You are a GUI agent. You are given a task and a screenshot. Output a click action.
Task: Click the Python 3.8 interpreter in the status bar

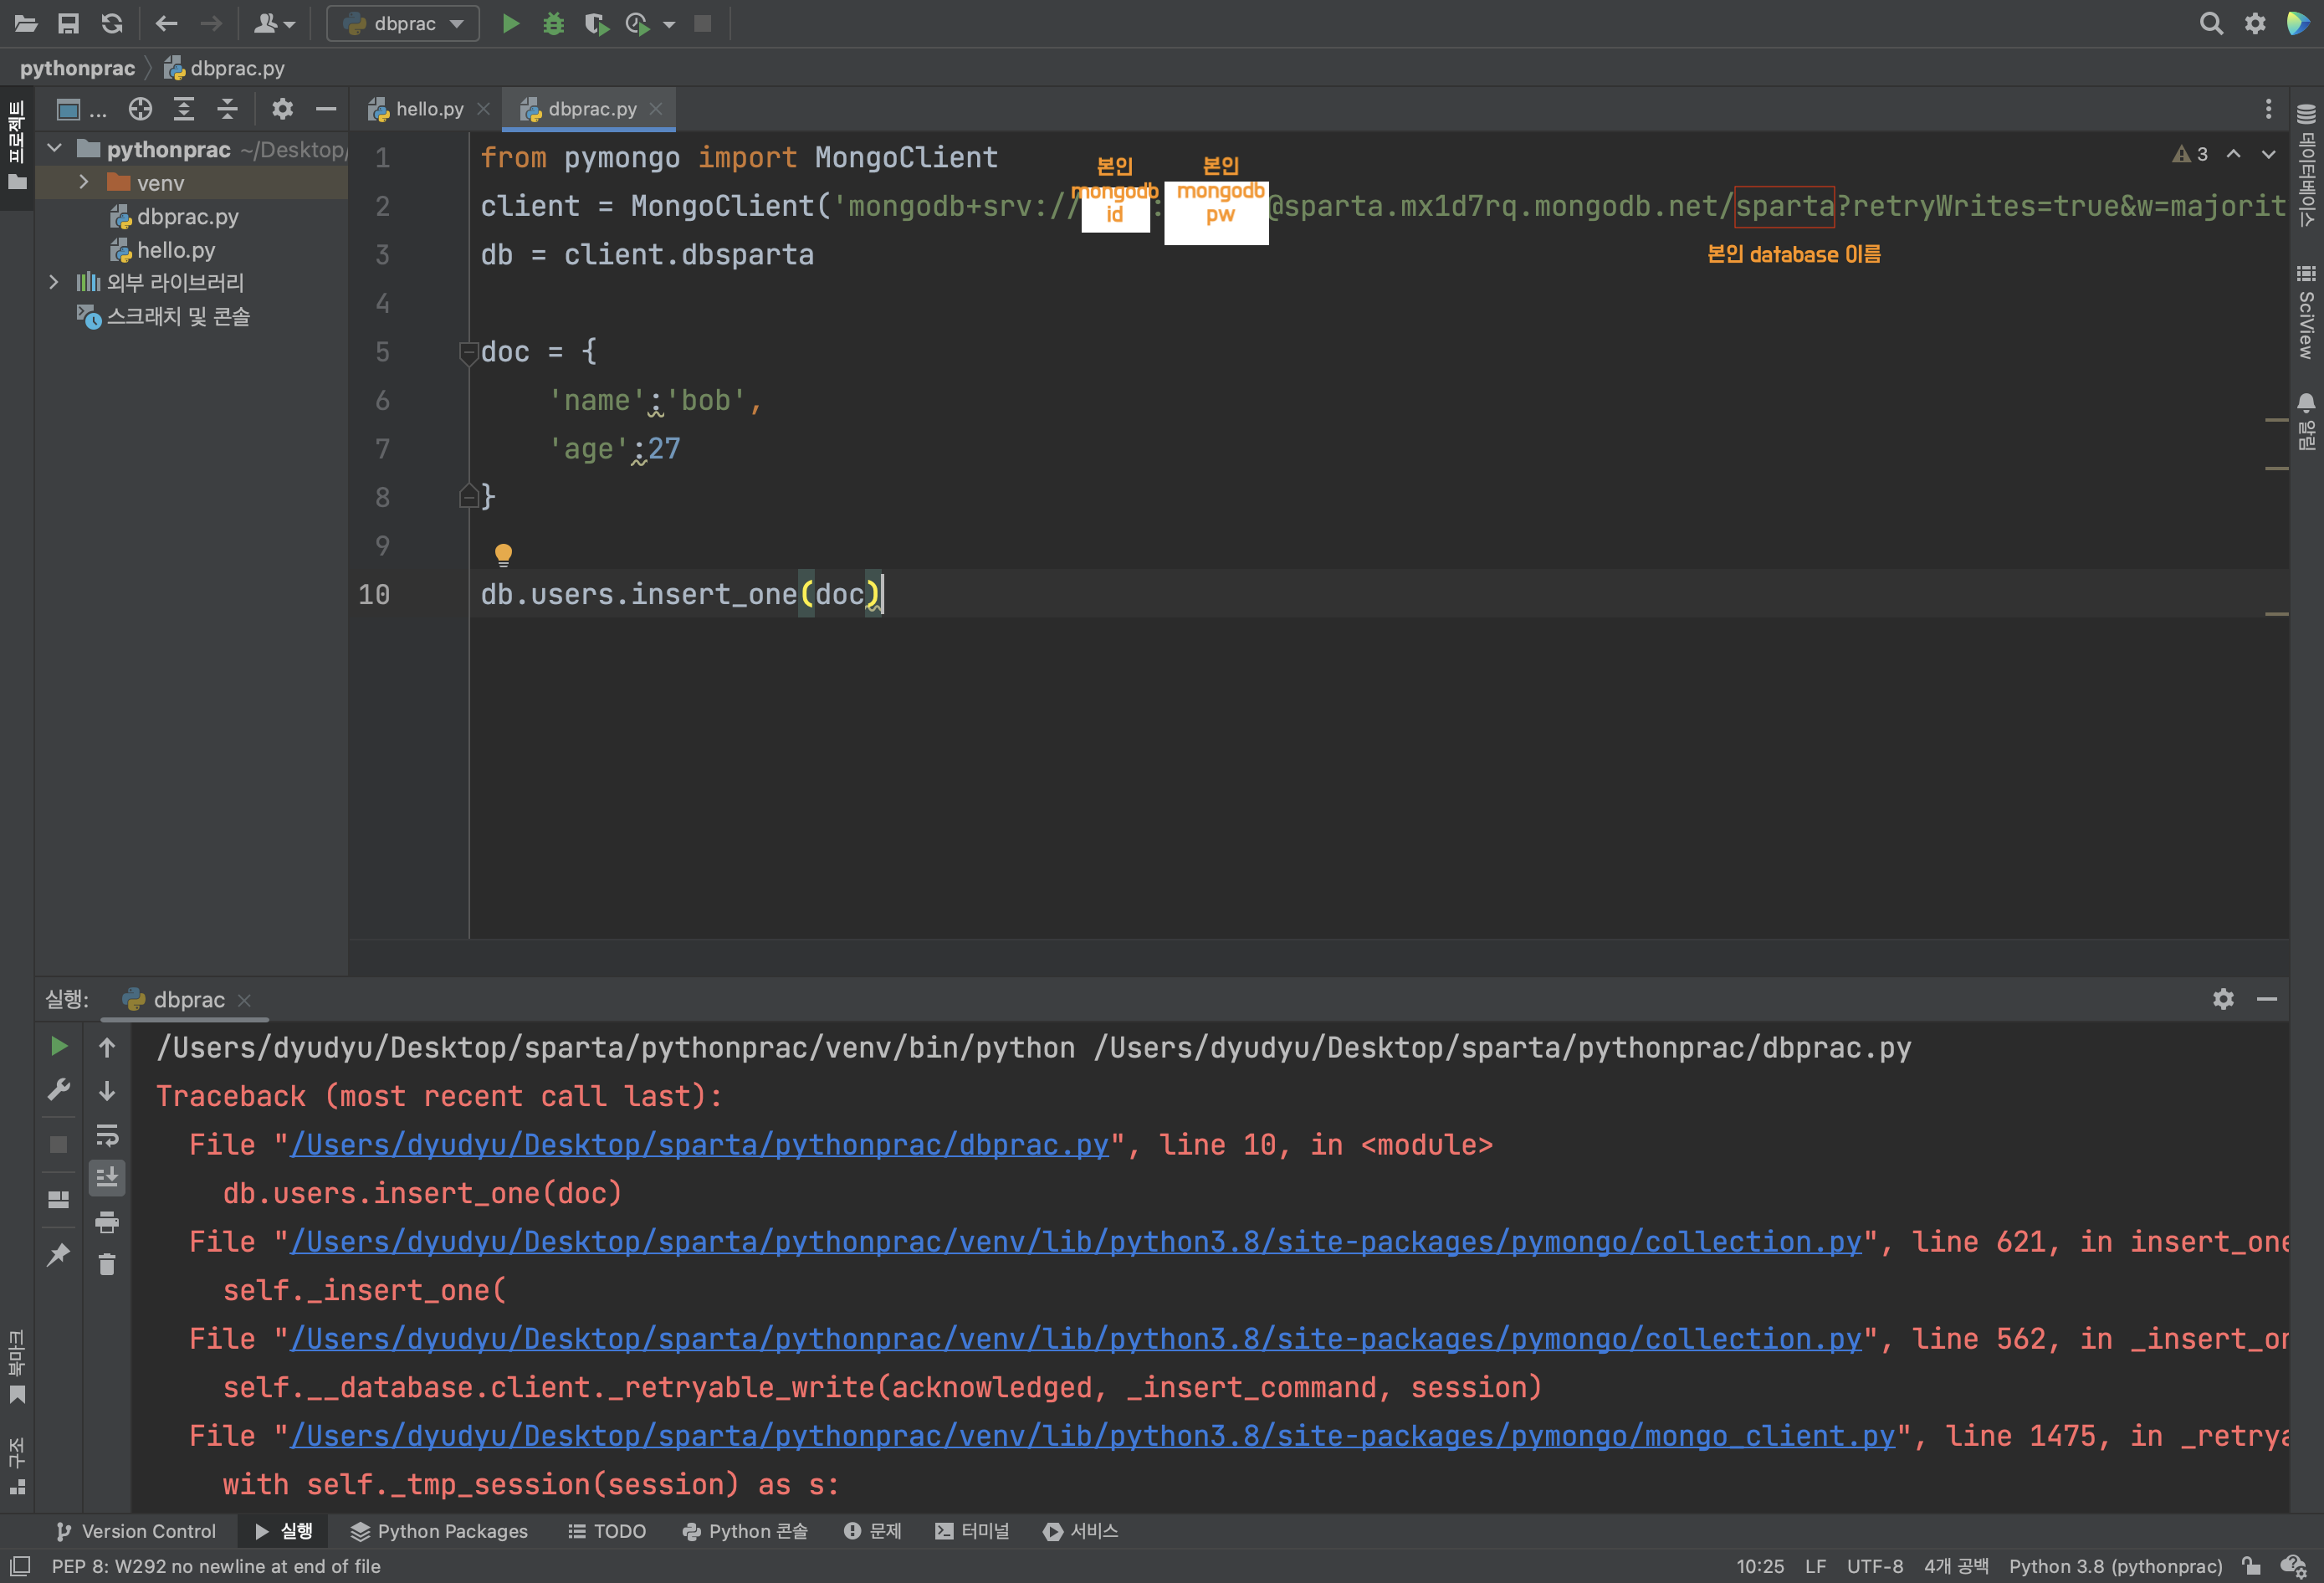click(2115, 1566)
